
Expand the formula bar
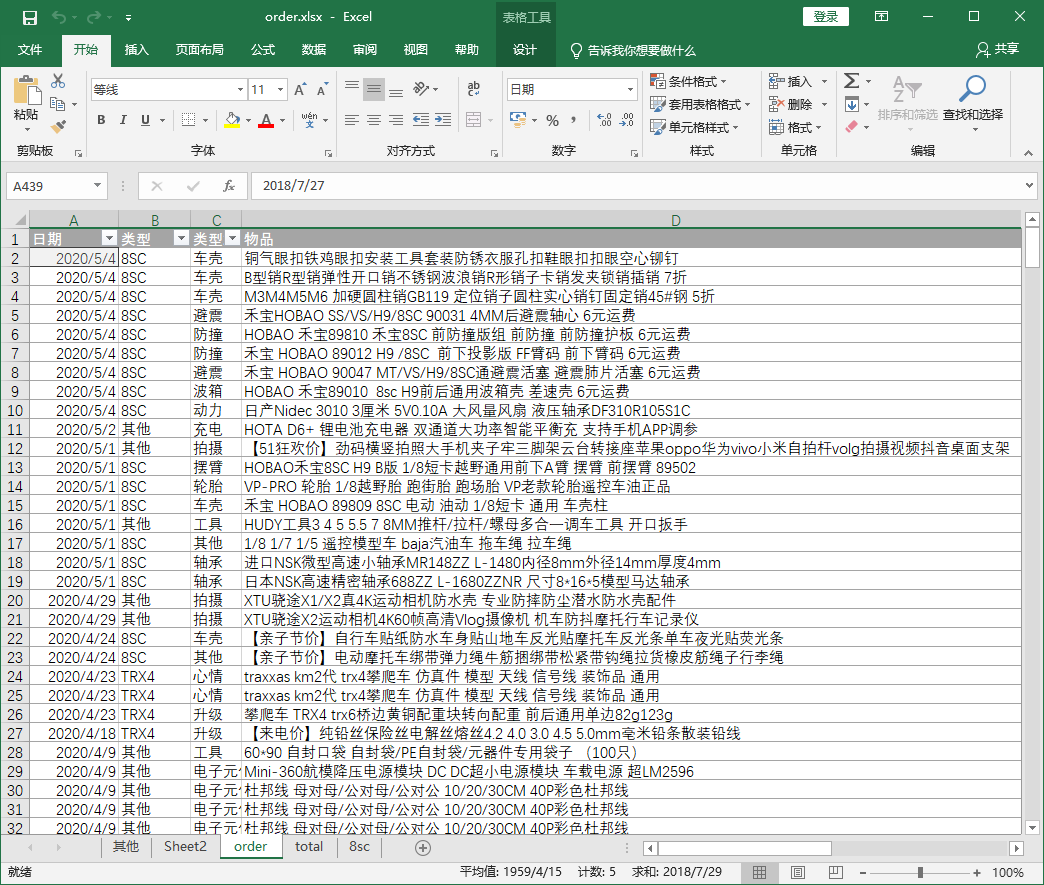pos(1029,186)
